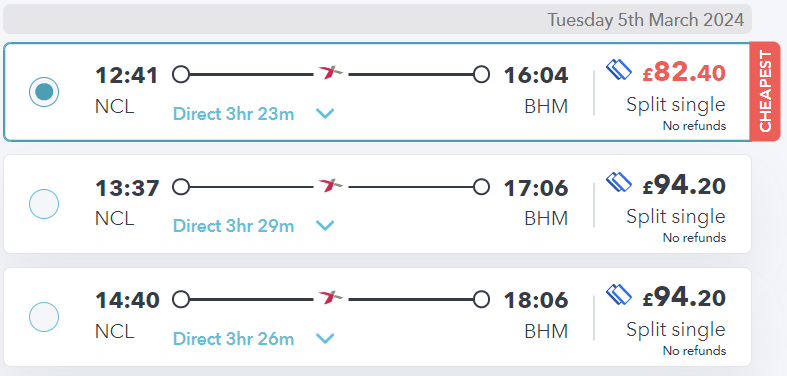This screenshot has width=787, height=376.
Task: Open the Direct 3hr 23m journey link
Action: [x=233, y=114]
